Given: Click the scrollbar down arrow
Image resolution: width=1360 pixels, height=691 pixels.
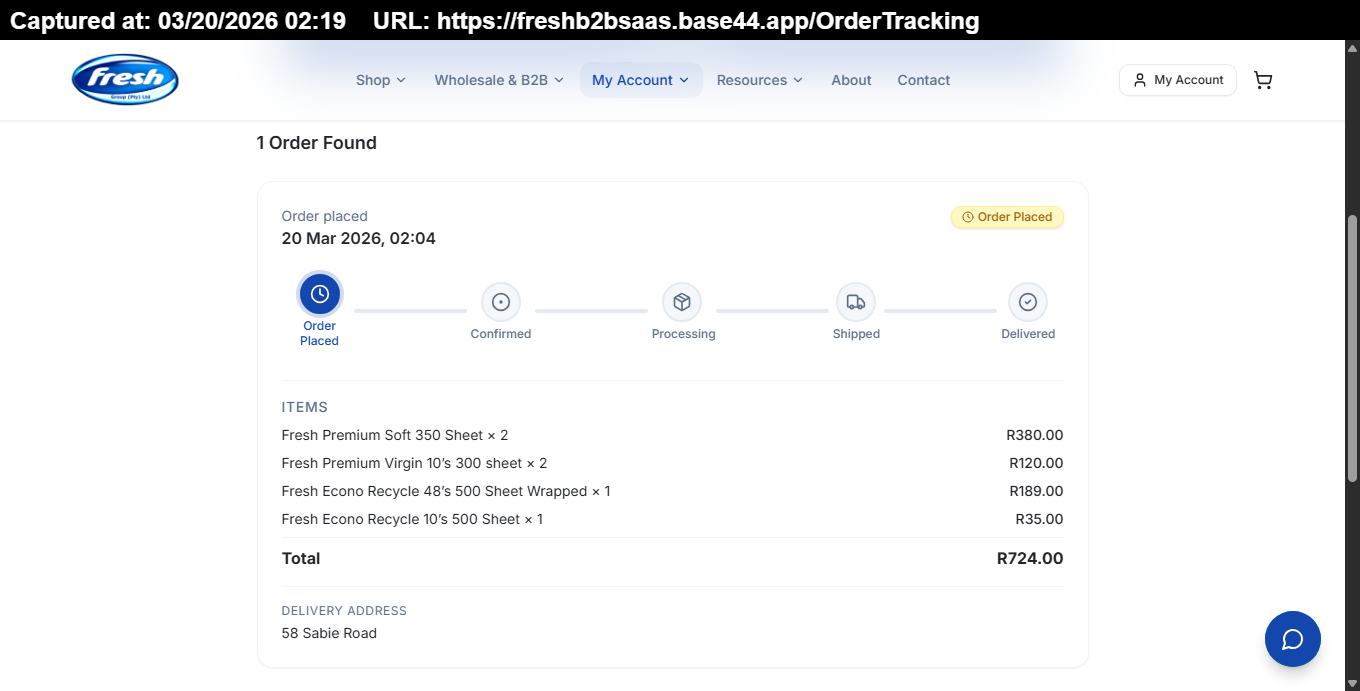Looking at the screenshot, I should [x=1353, y=683].
